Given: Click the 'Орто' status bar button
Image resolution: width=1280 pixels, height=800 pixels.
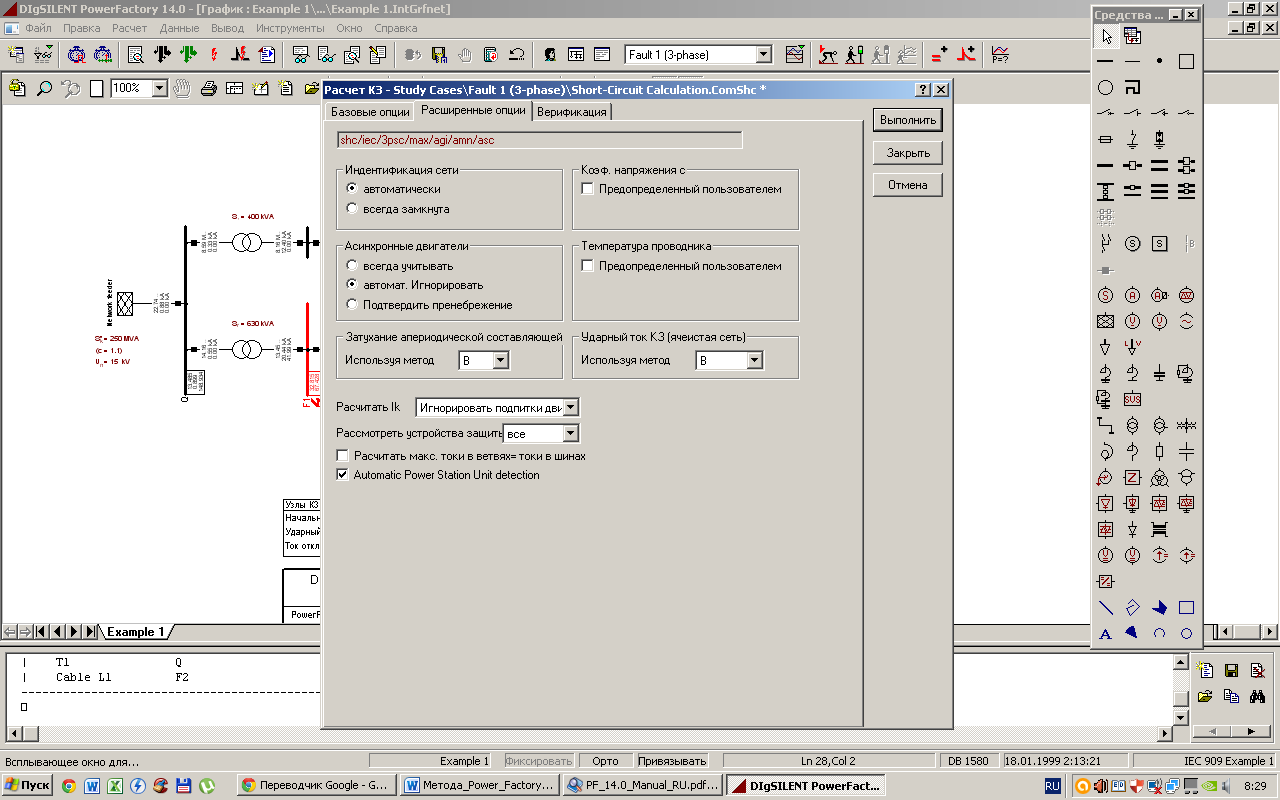Looking at the screenshot, I should (x=605, y=761).
